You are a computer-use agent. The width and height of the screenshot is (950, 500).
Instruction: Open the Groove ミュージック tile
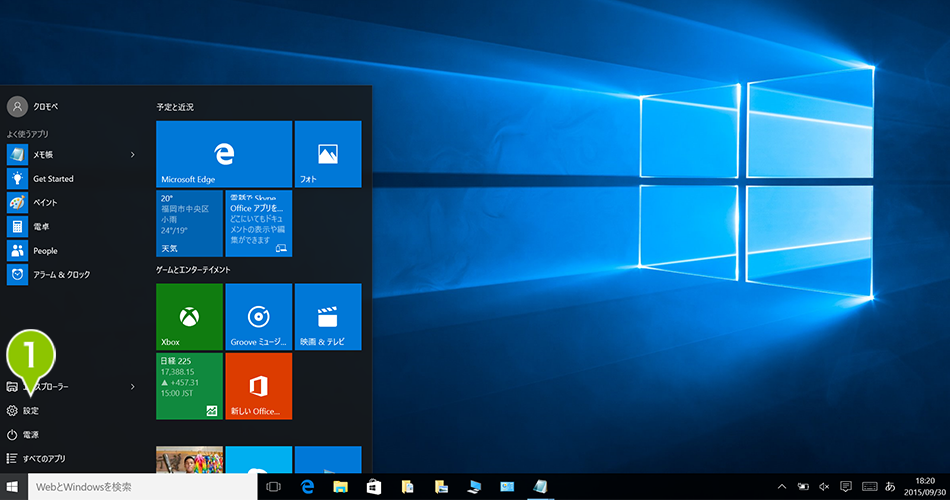259,317
